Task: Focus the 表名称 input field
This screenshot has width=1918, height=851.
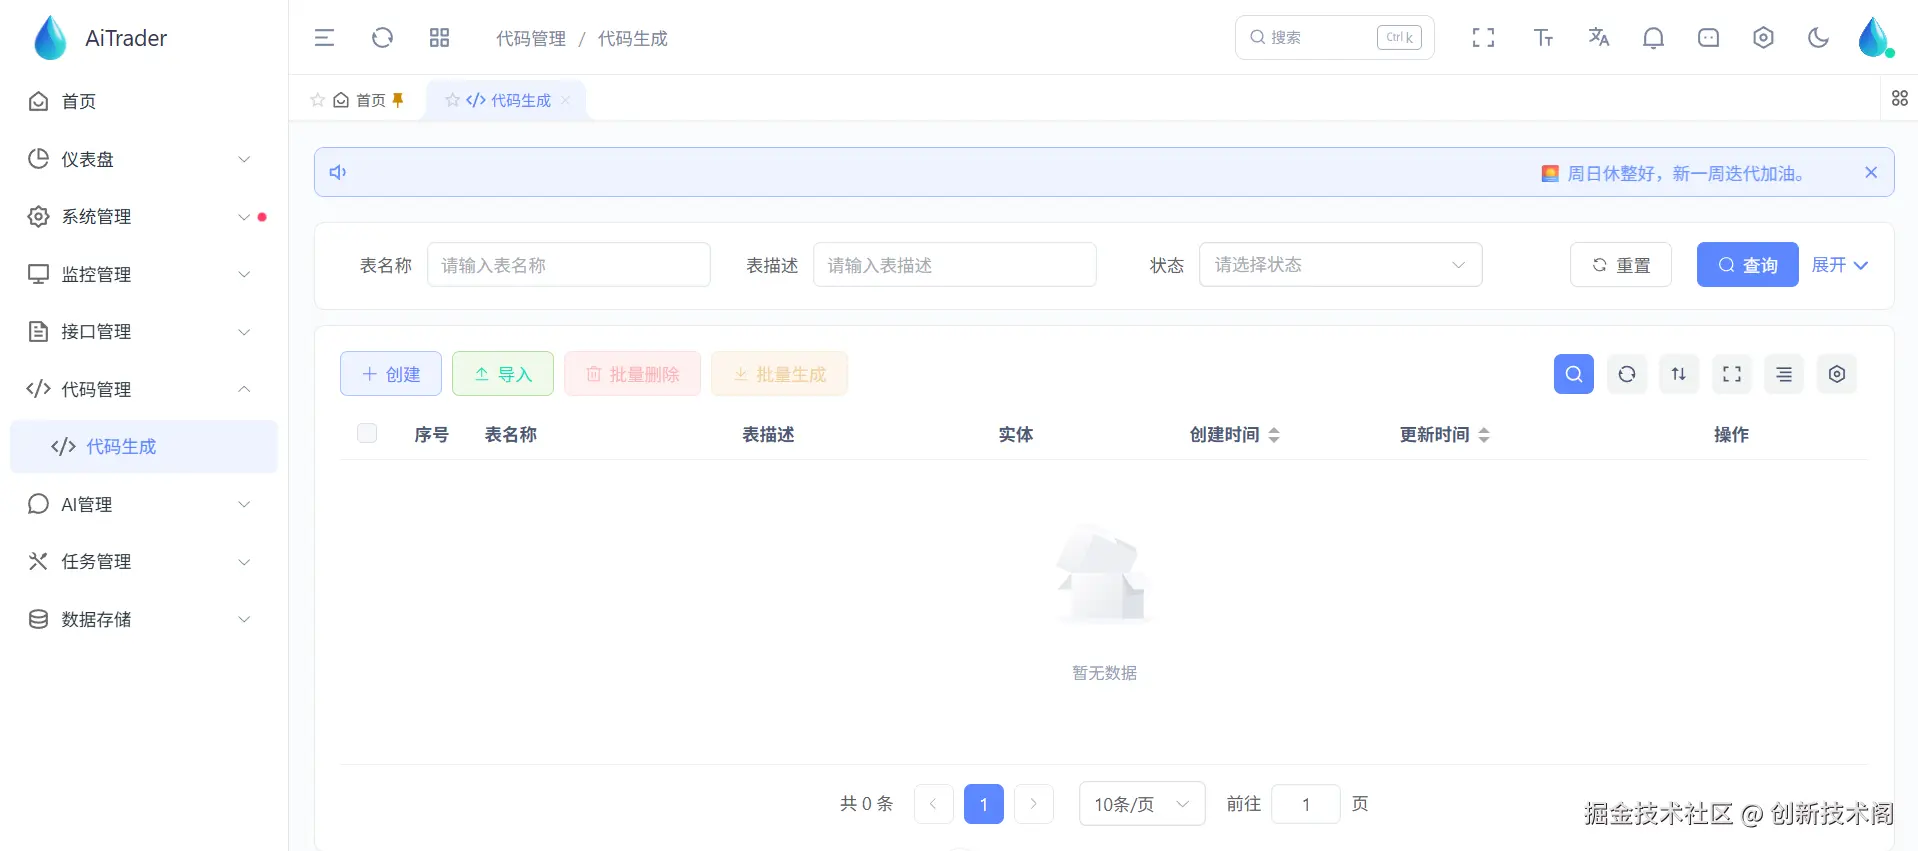Action: click(568, 265)
